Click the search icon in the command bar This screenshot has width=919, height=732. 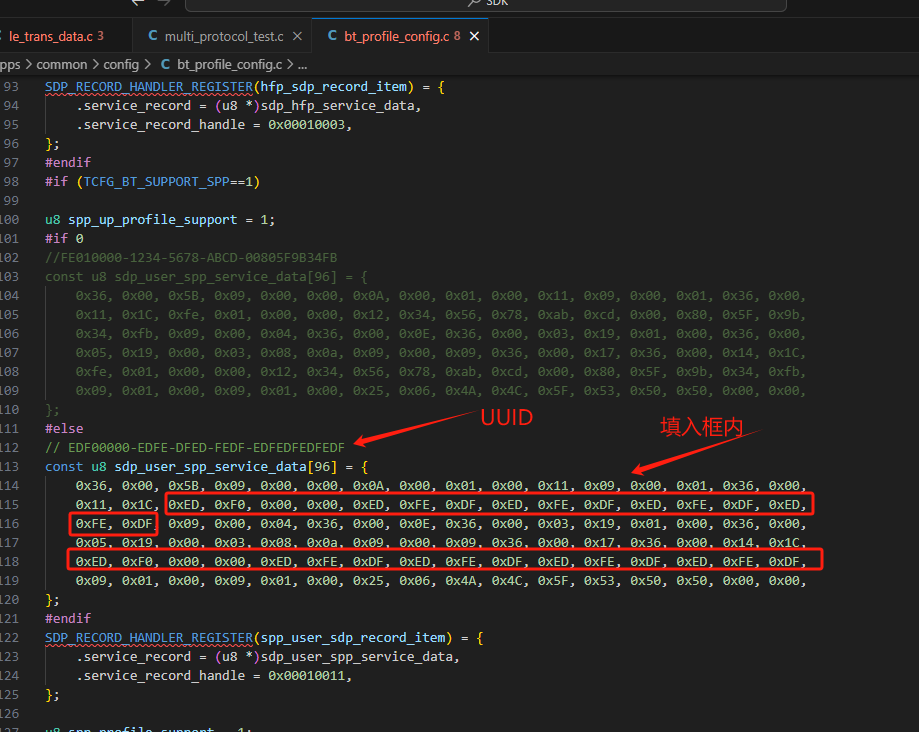474,3
